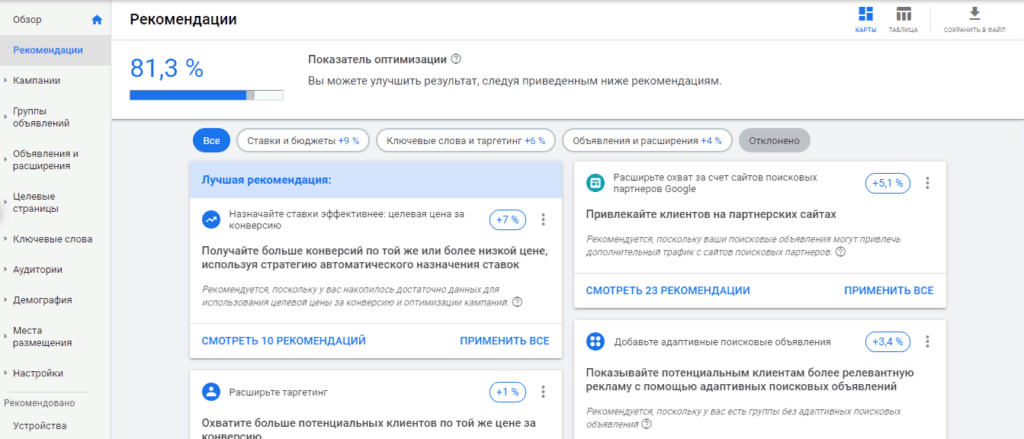1024x439 pixels.
Task: Click search partners card icon
Action: (x=595, y=183)
